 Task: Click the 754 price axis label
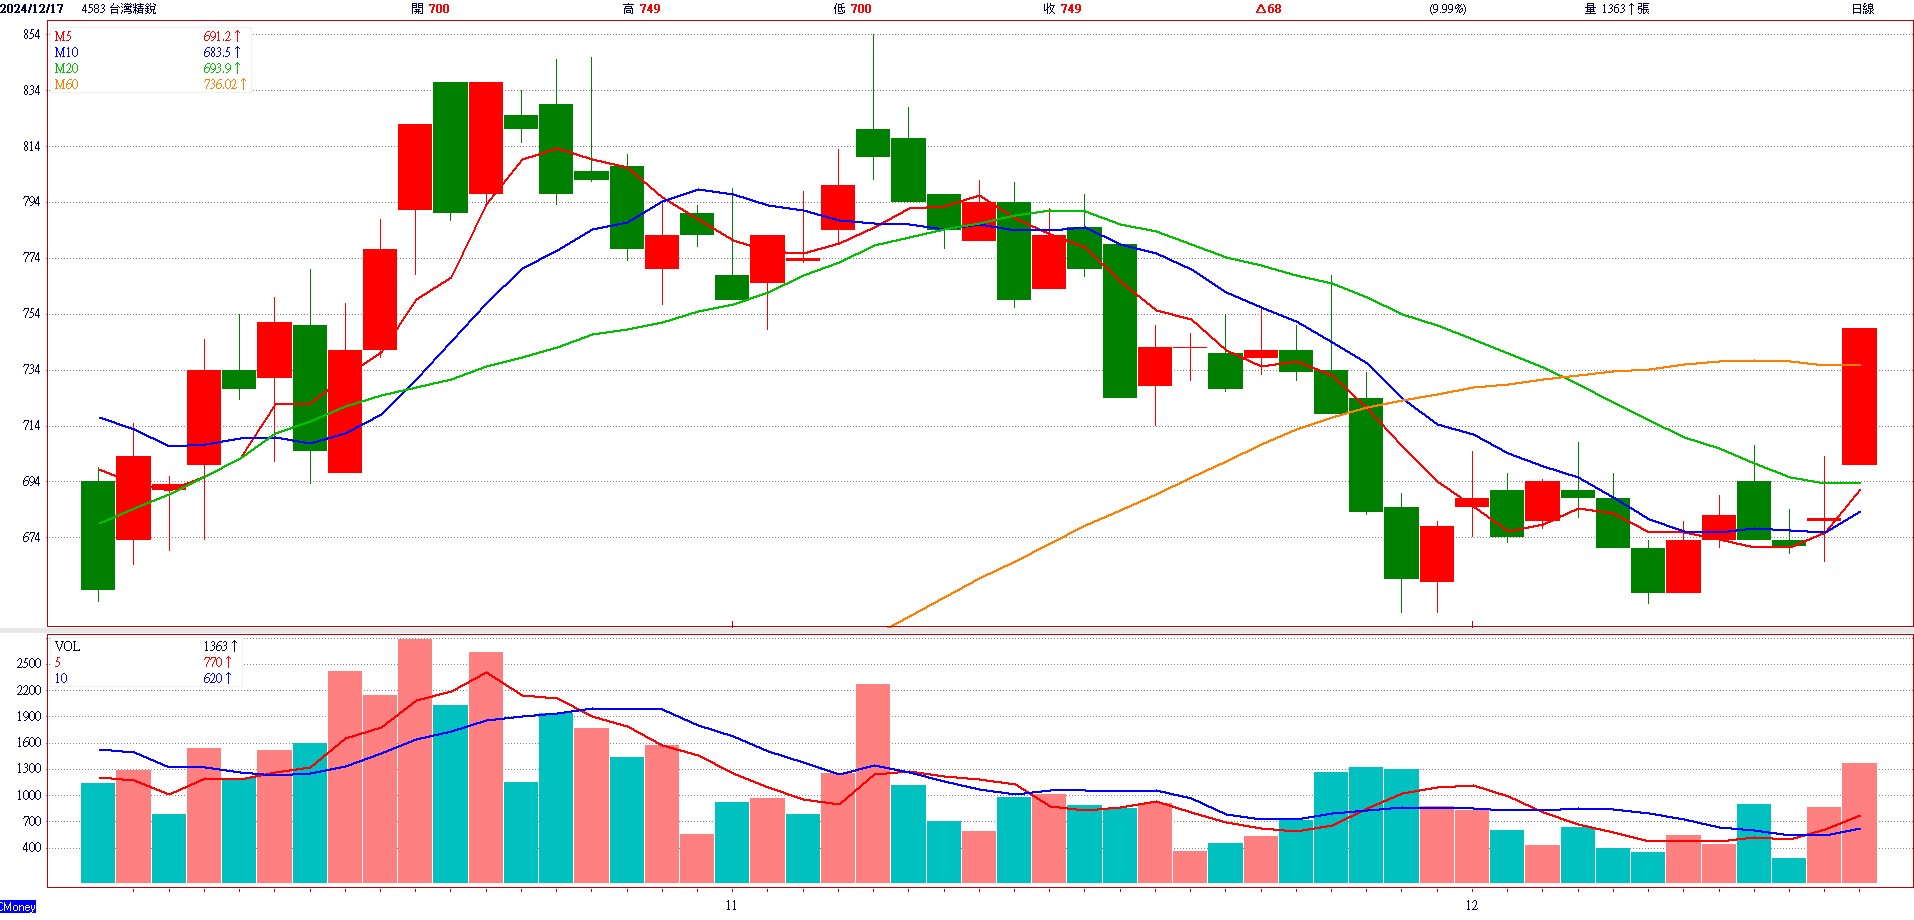tap(32, 313)
